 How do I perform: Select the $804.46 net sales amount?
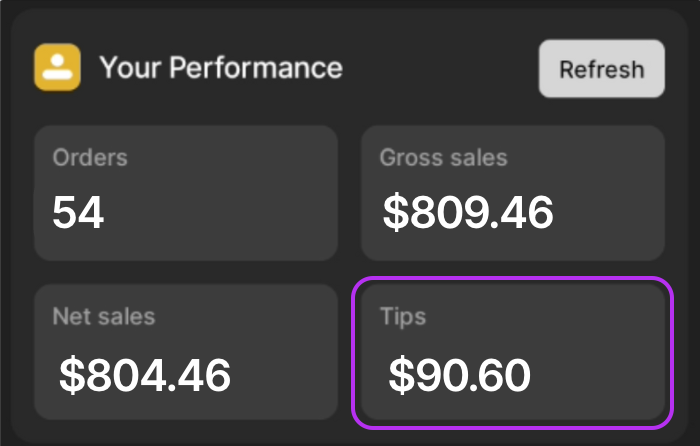coord(145,375)
